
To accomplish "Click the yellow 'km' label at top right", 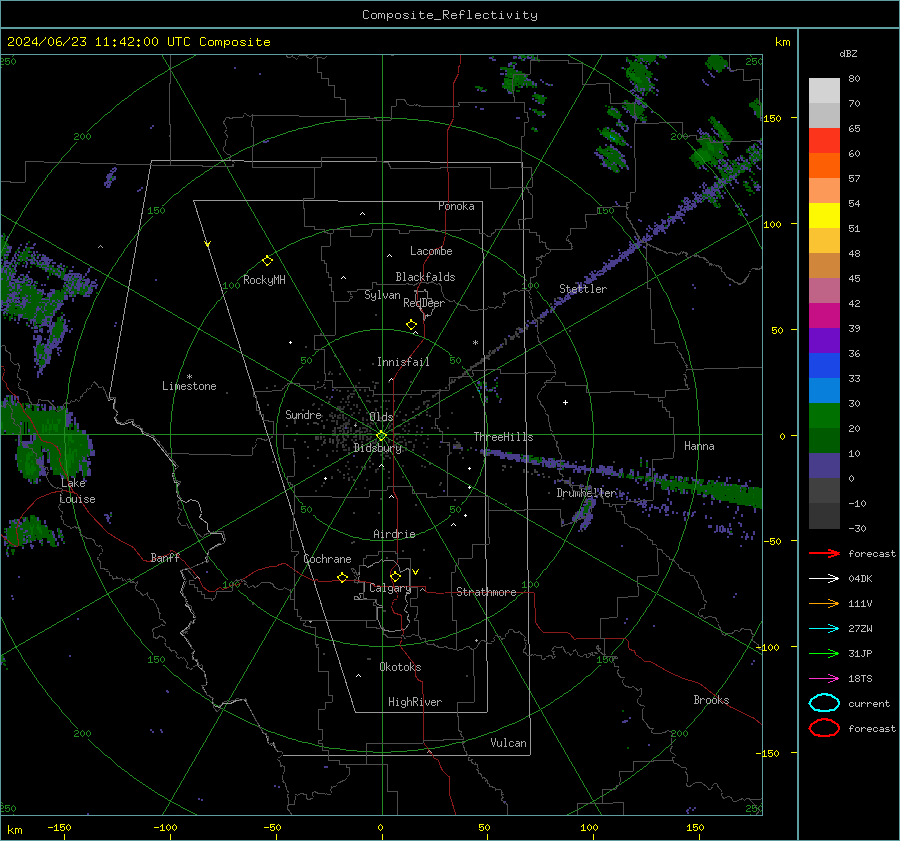I will pyautogui.click(x=782, y=42).
